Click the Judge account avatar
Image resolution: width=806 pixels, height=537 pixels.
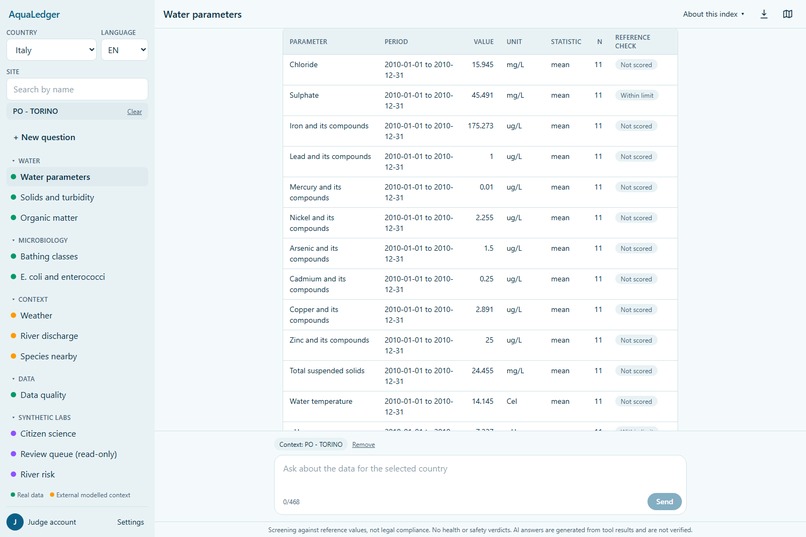[x=15, y=522]
